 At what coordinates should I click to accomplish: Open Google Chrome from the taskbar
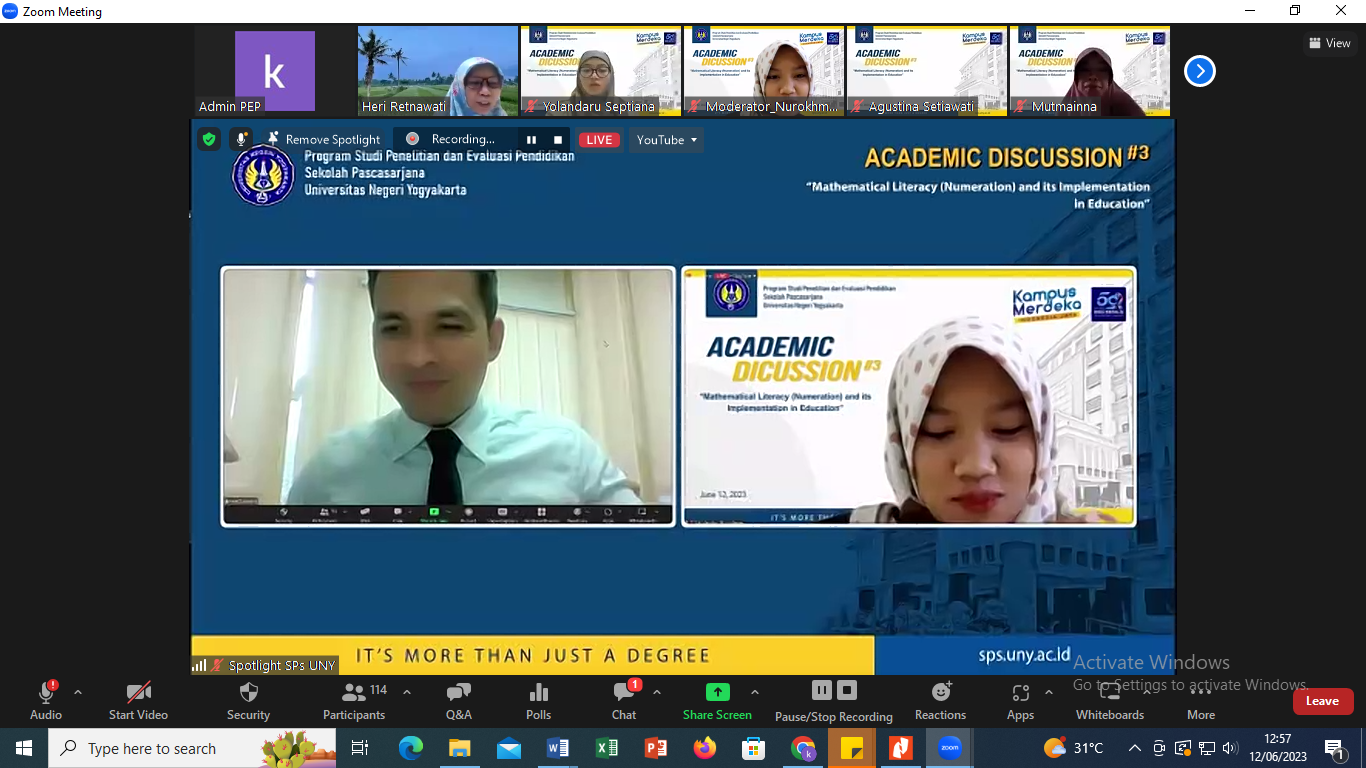[803, 748]
